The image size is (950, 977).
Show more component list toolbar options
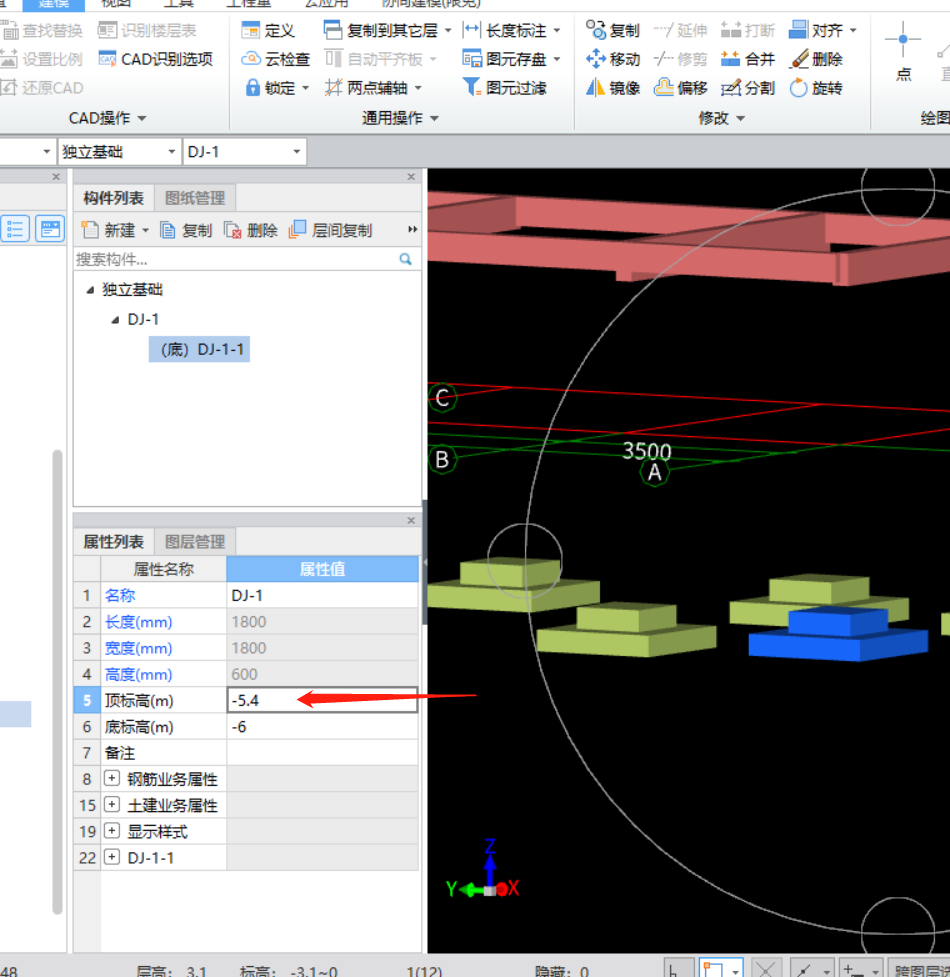click(x=412, y=229)
